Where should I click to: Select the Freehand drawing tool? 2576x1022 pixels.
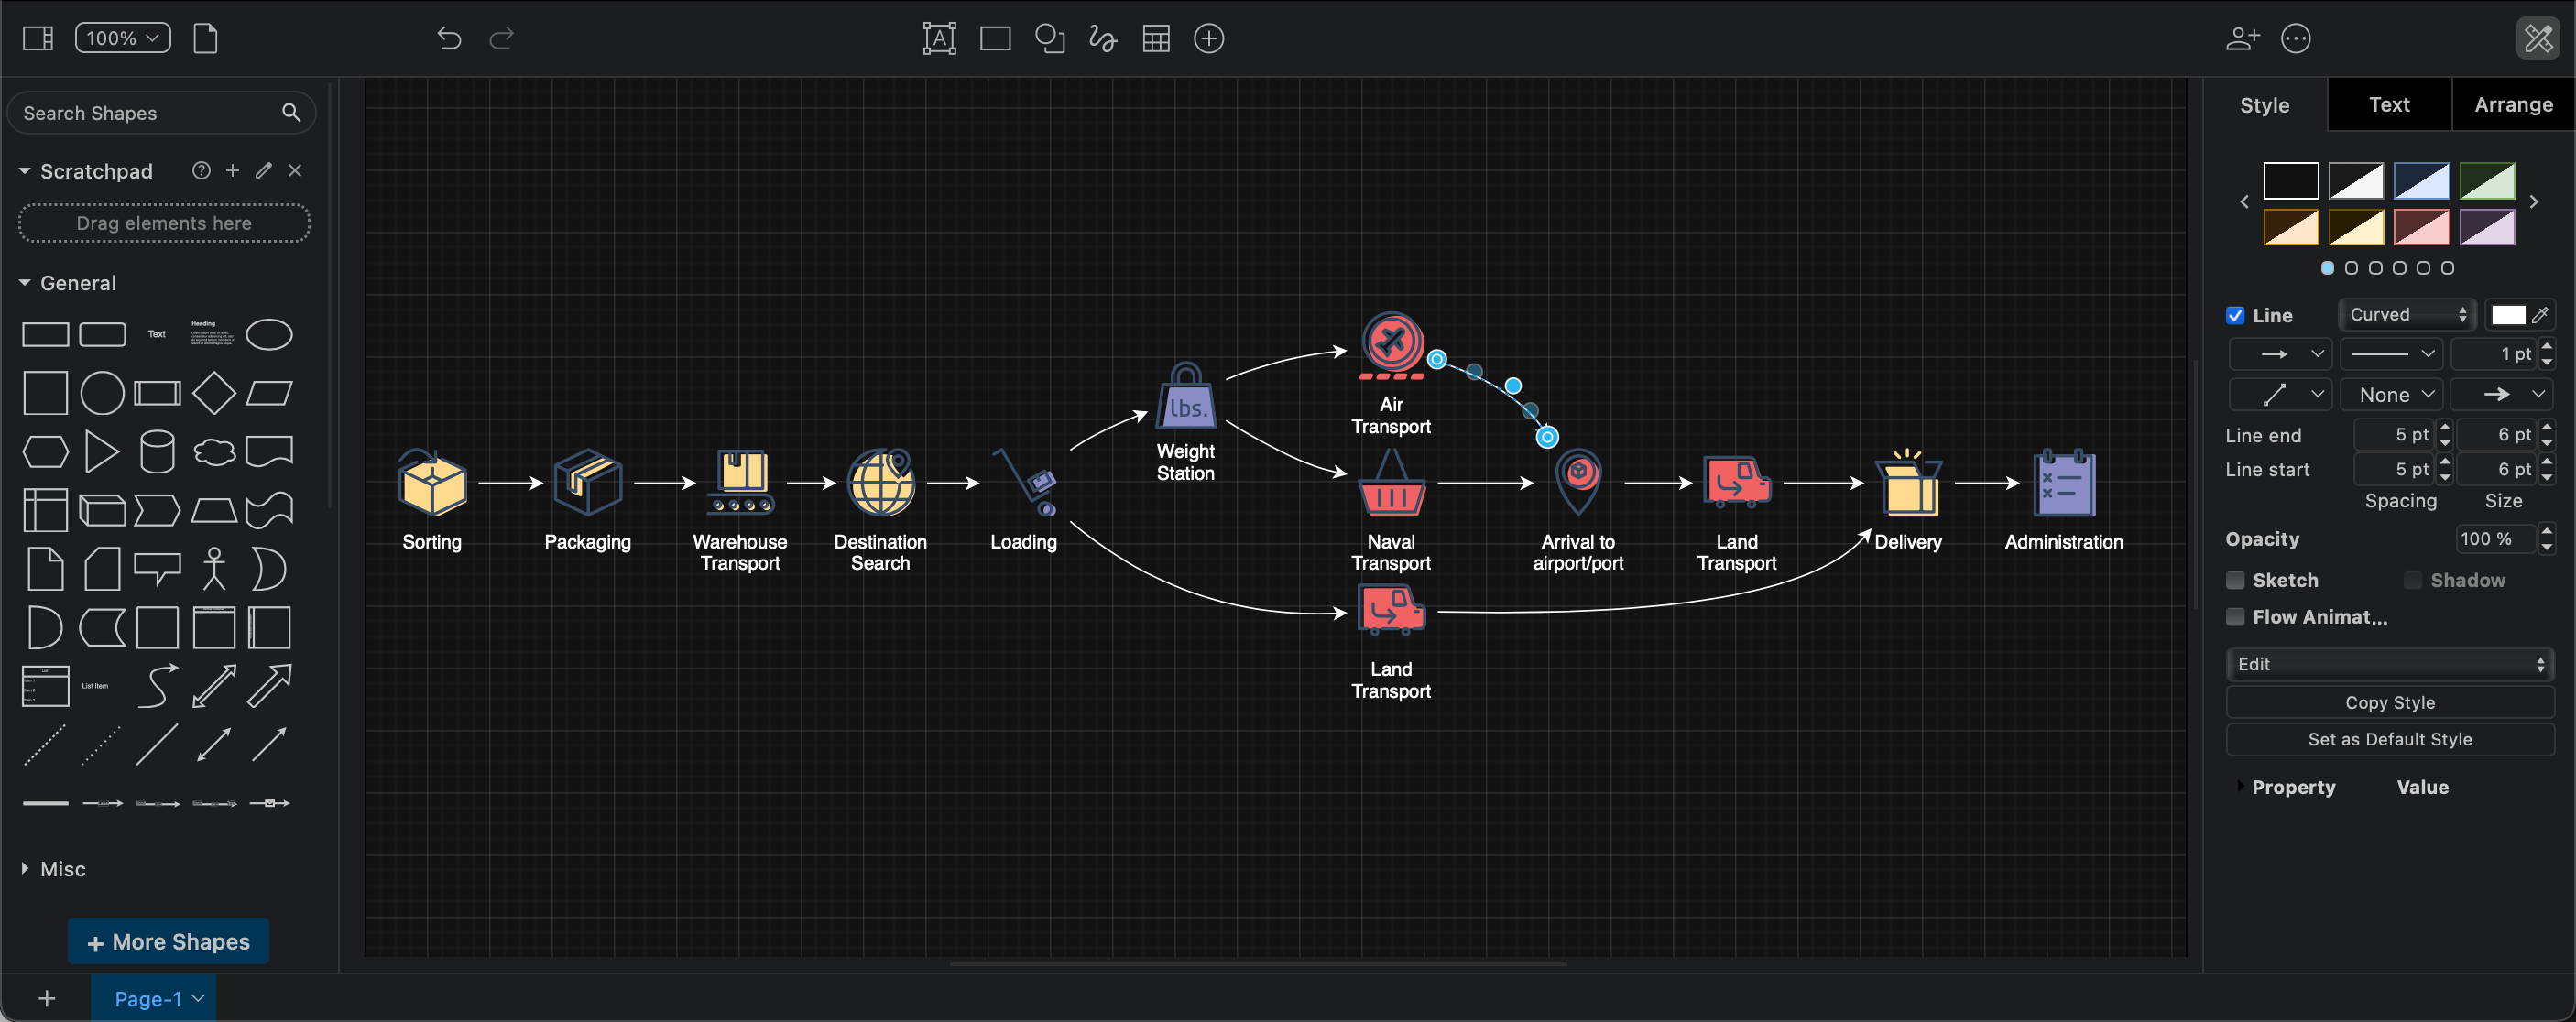(1102, 38)
